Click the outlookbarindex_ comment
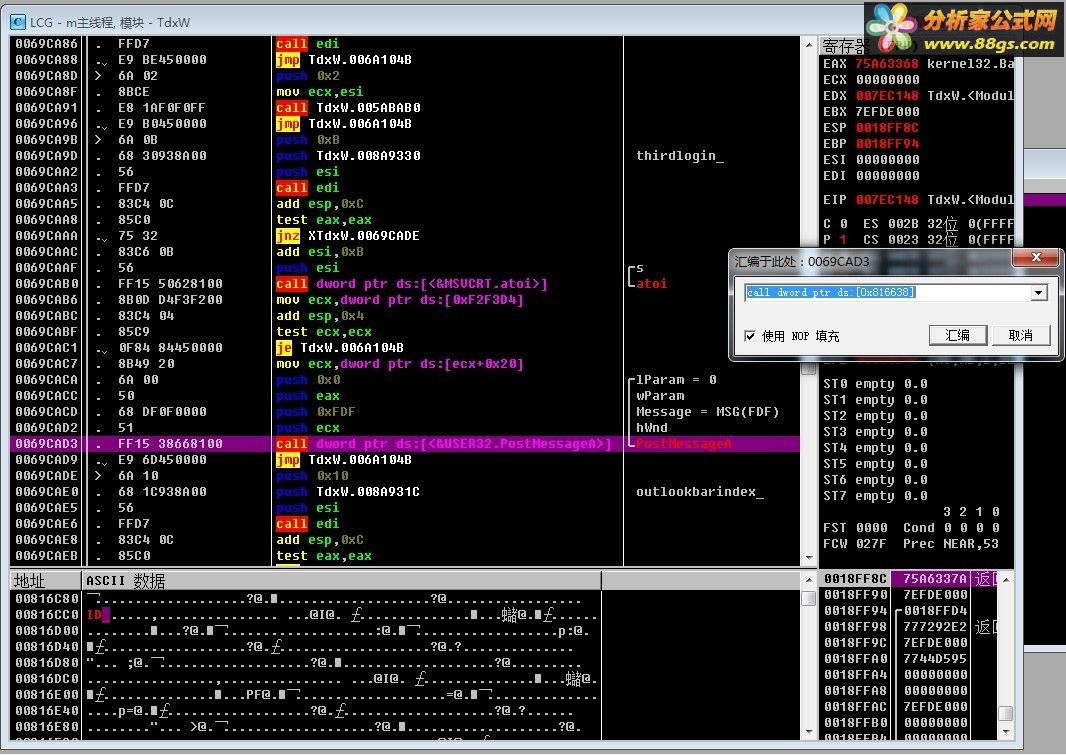Viewport: 1066px width, 755px height. [x=700, y=492]
